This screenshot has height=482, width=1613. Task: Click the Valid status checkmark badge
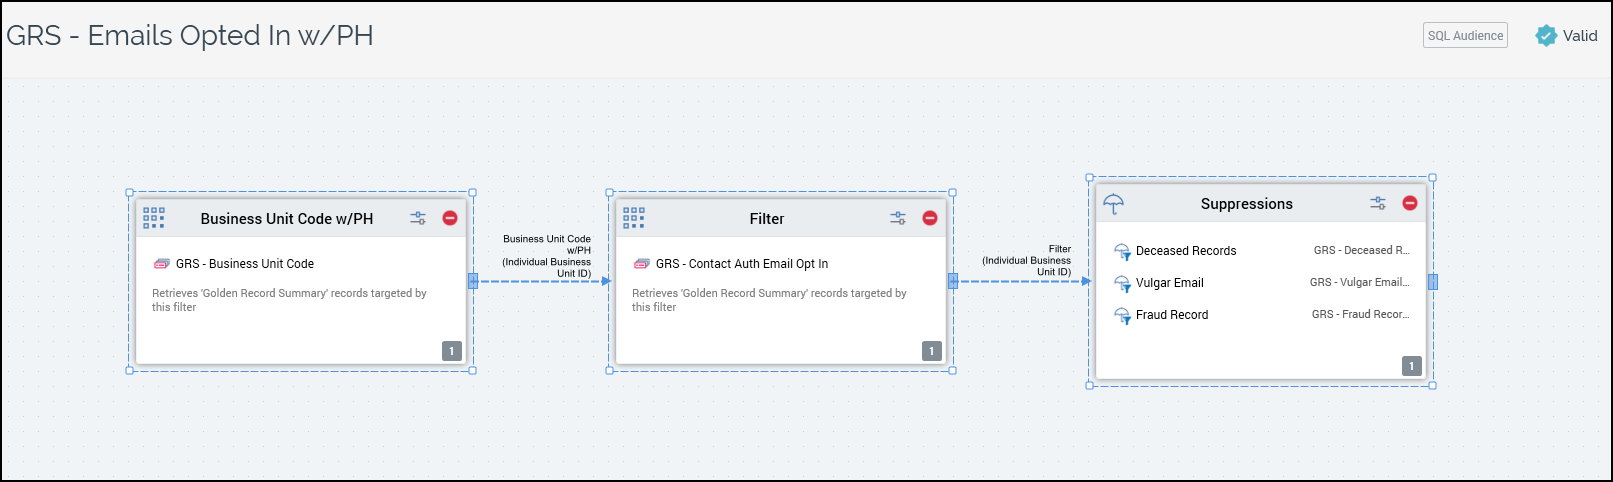tap(1546, 36)
